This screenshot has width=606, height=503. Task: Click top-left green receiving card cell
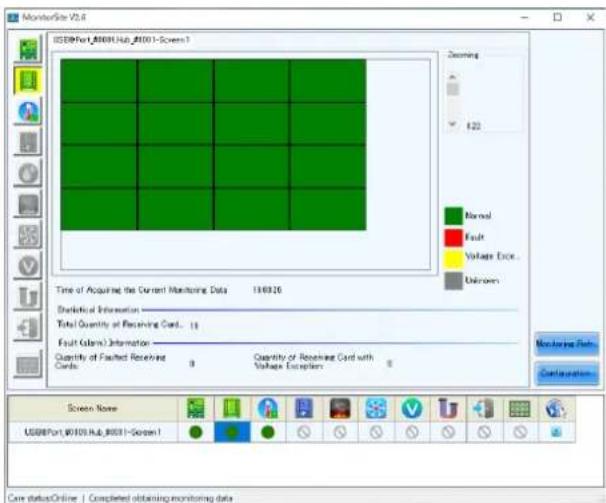[99, 80]
